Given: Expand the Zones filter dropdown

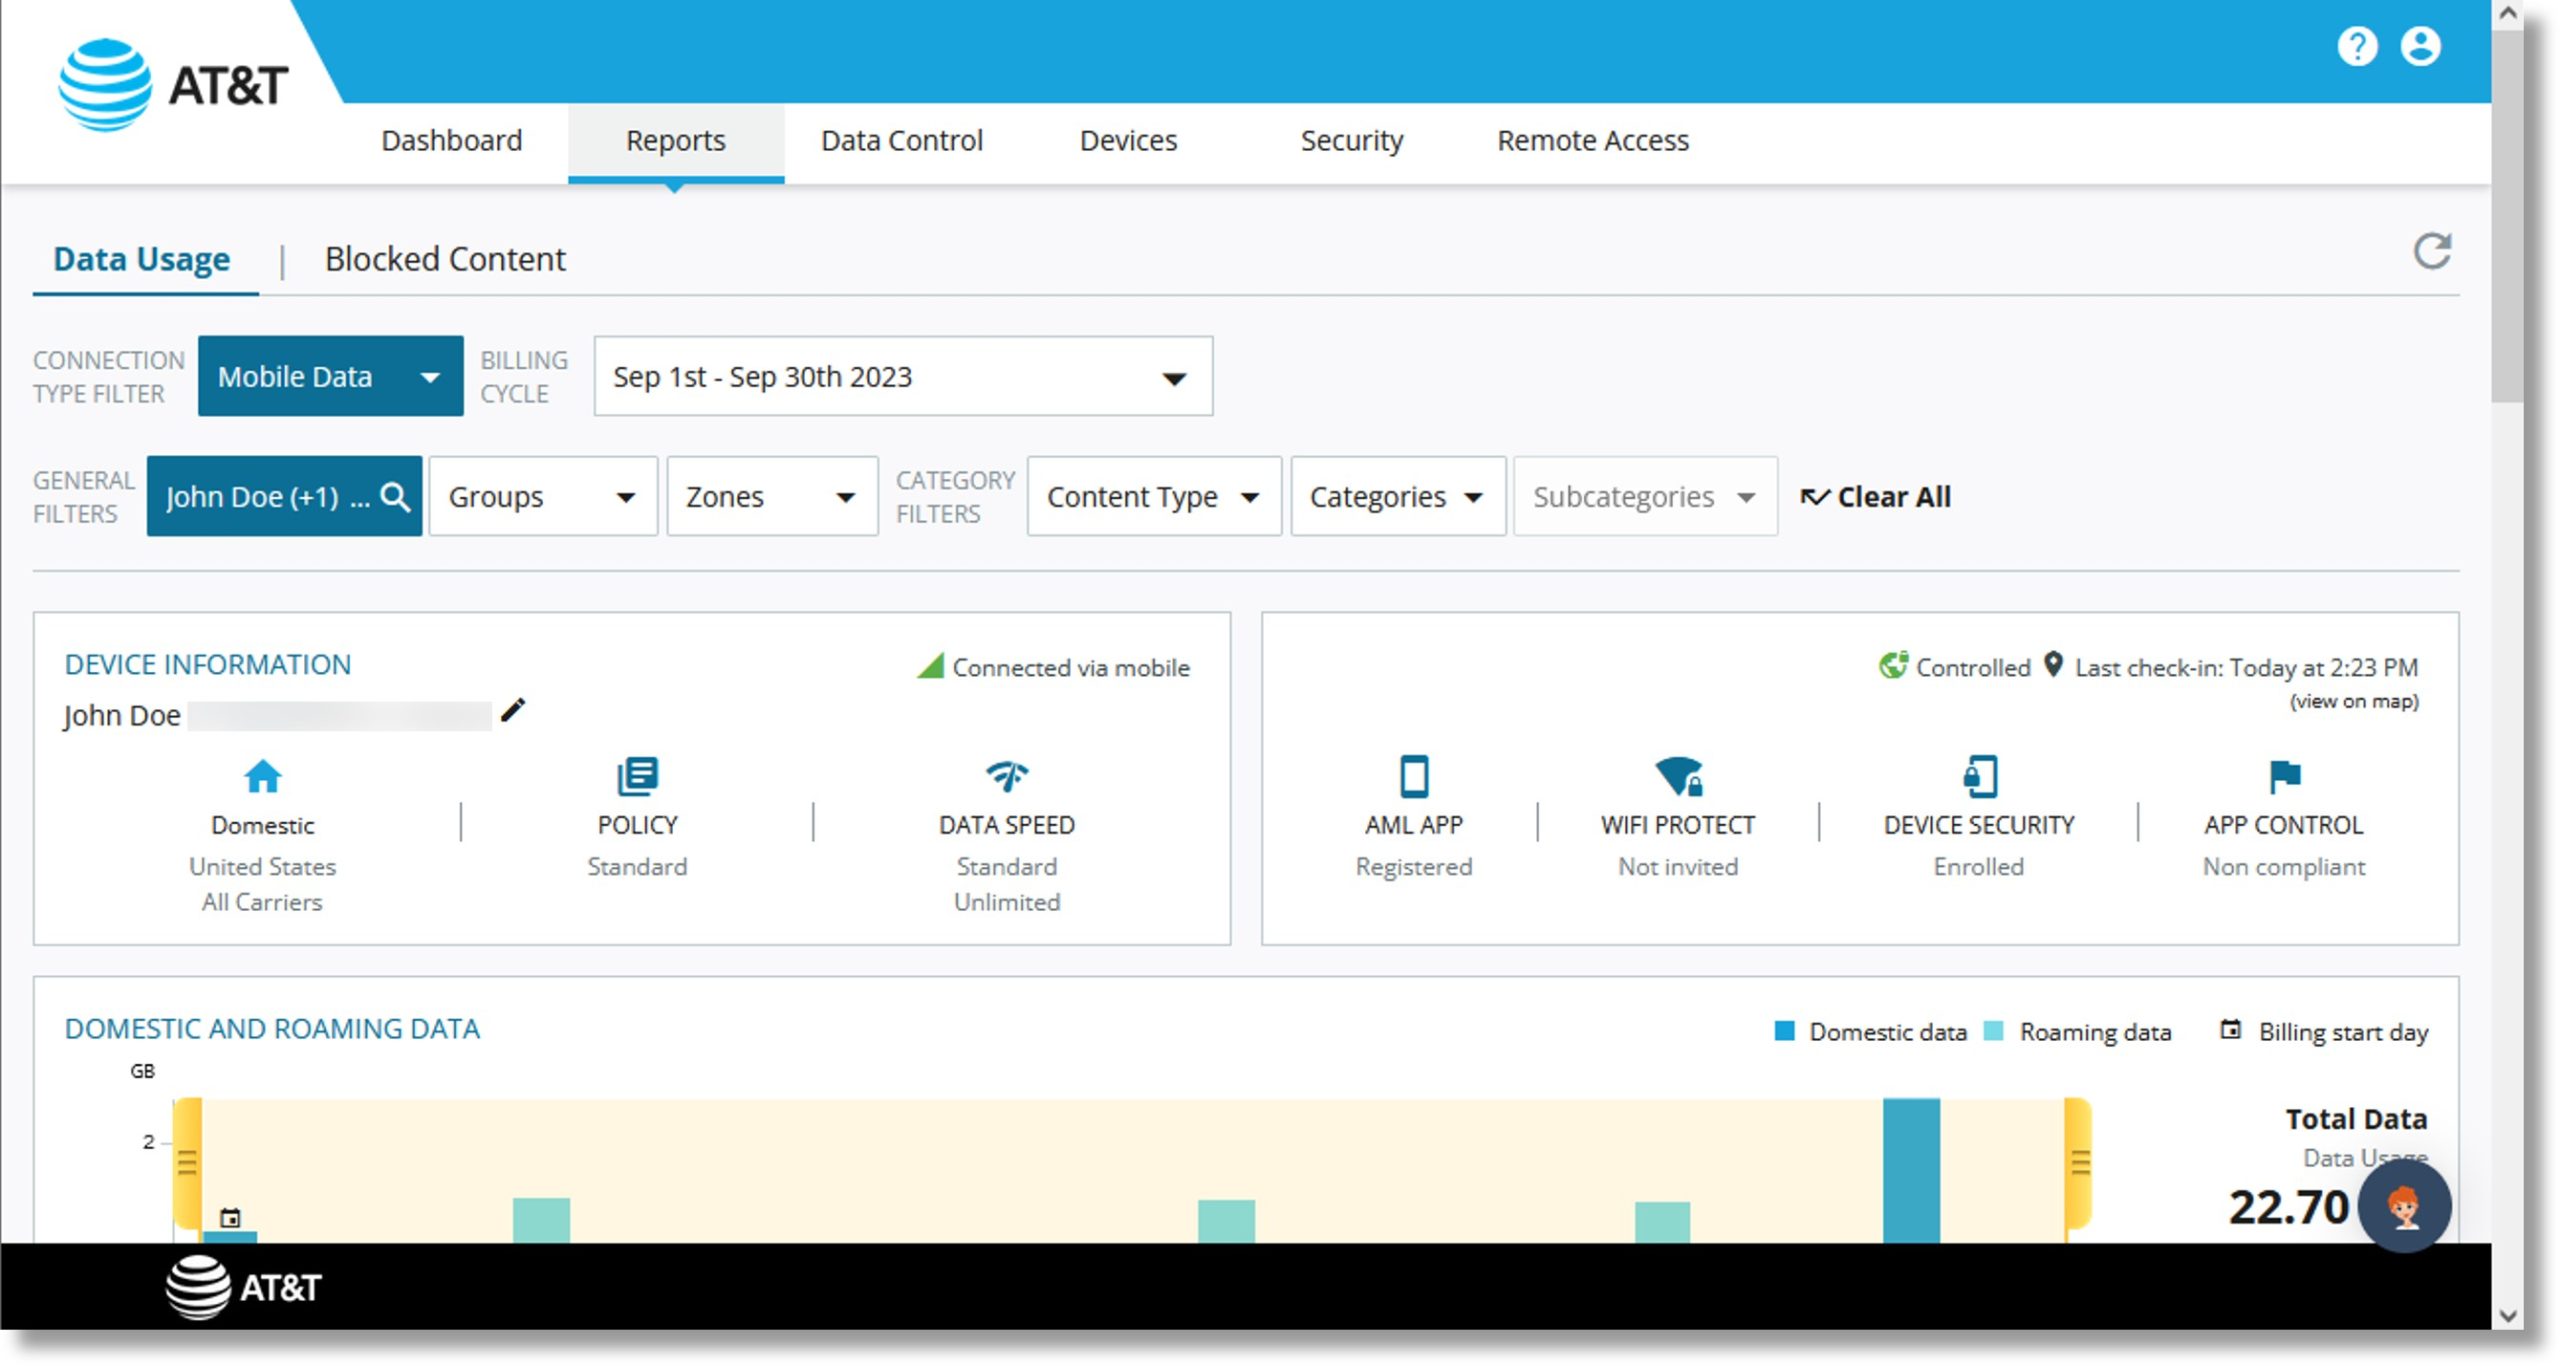Looking at the screenshot, I should 772,497.
